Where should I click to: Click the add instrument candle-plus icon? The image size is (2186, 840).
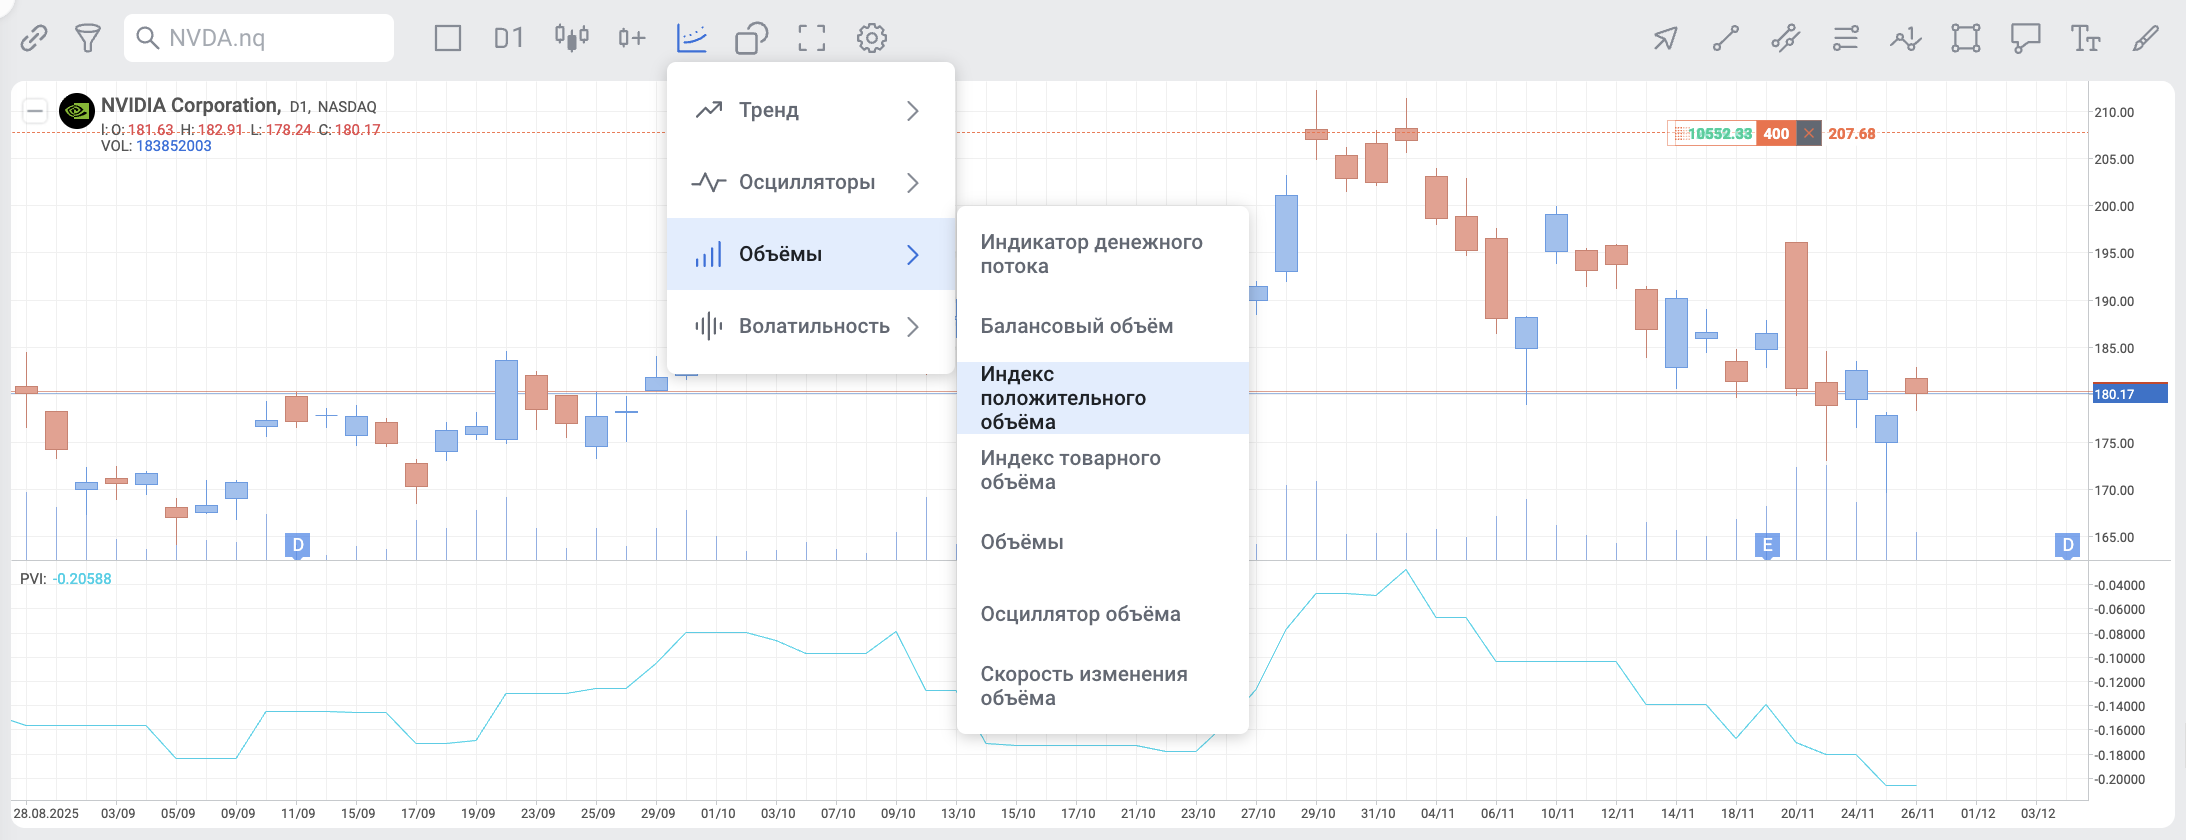632,38
